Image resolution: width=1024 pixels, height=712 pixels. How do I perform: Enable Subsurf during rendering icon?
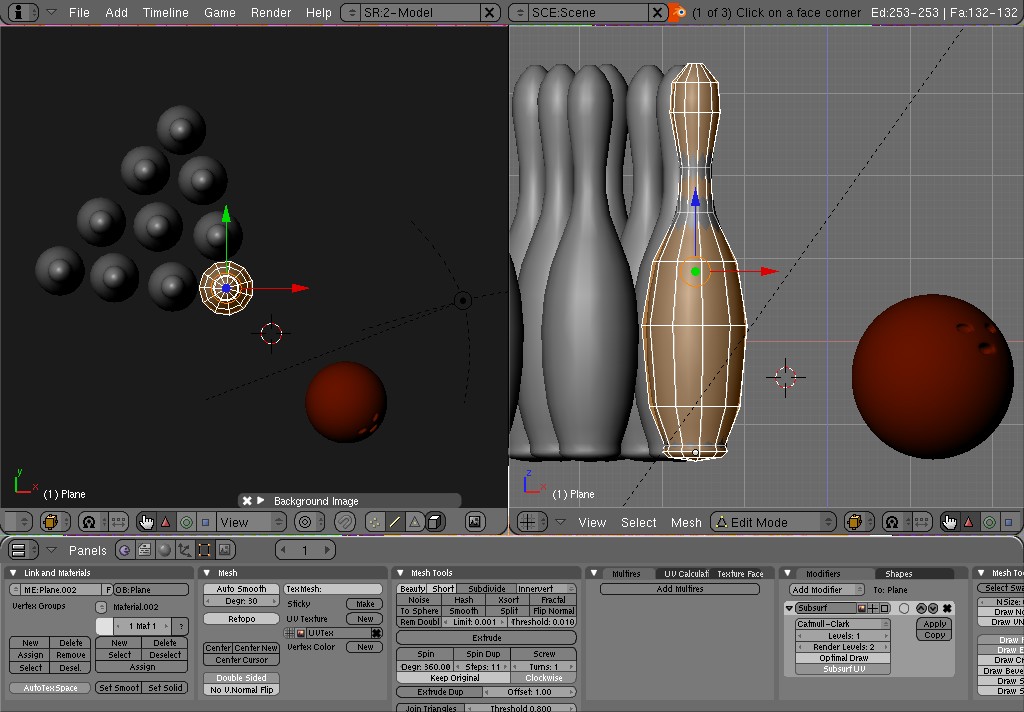tap(862, 608)
